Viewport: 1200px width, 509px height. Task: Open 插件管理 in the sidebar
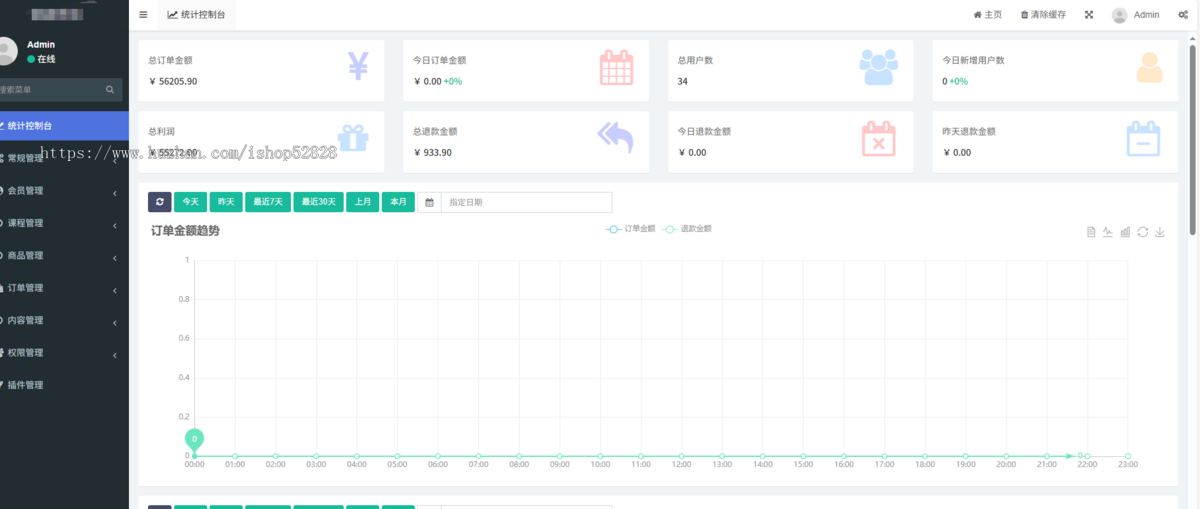(x=64, y=385)
